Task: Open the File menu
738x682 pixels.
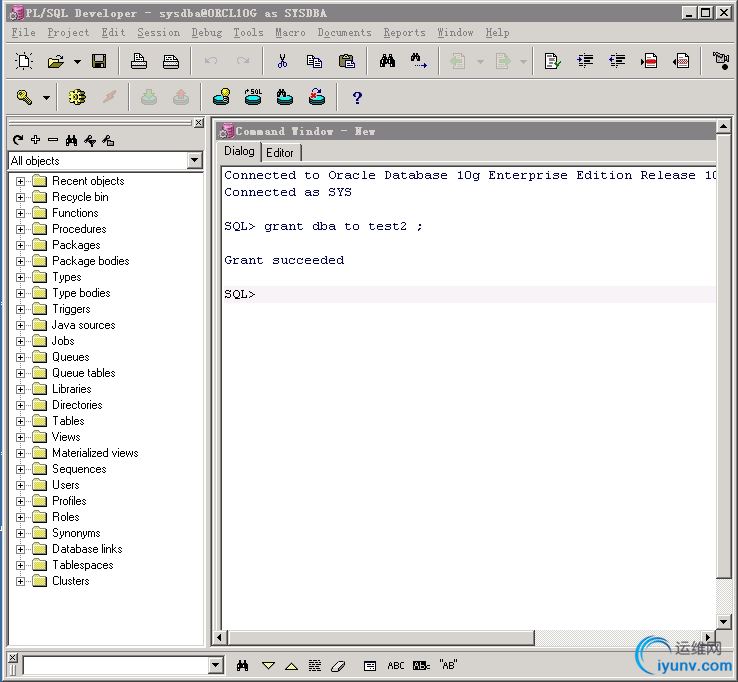Action: click(x=24, y=32)
